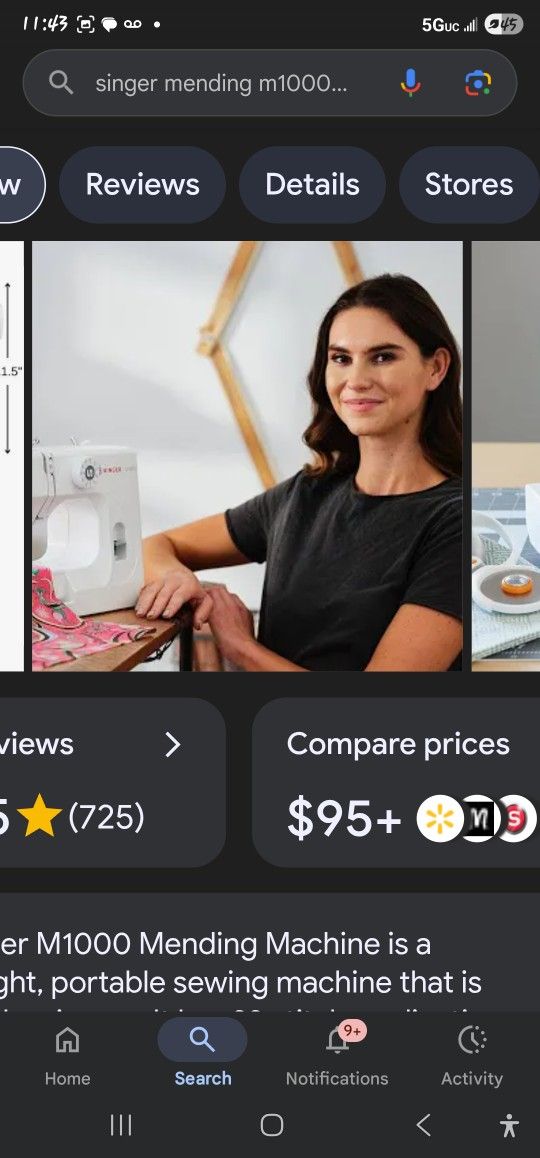This screenshot has width=540, height=1158.
Task: Expand reviews with the chevron arrow
Action: [x=173, y=745]
